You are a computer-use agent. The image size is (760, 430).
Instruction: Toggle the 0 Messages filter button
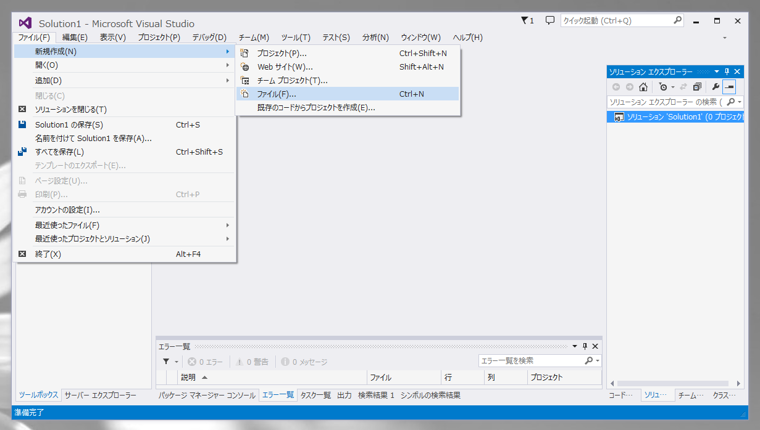point(304,362)
